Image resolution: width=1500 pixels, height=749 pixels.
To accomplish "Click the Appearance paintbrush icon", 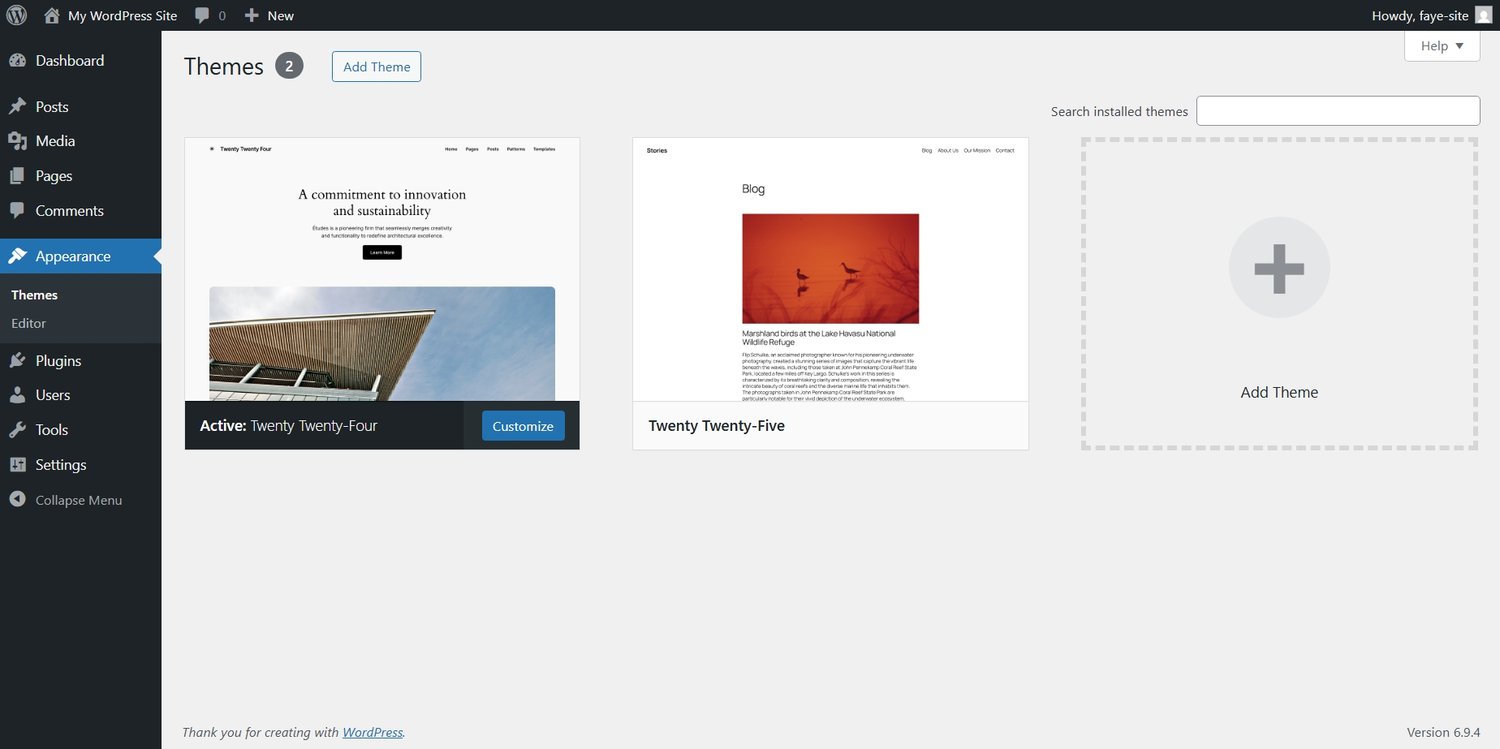I will 17,256.
